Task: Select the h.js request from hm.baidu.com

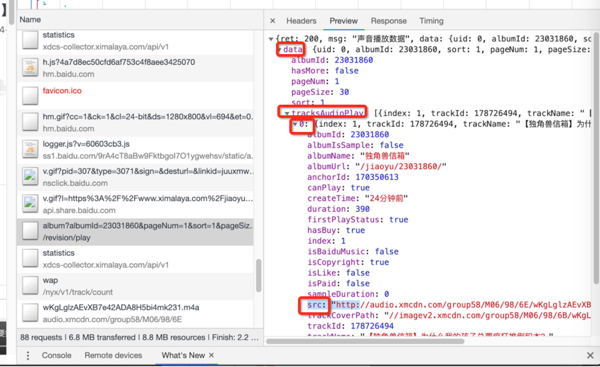Action: pyautogui.click(x=135, y=68)
